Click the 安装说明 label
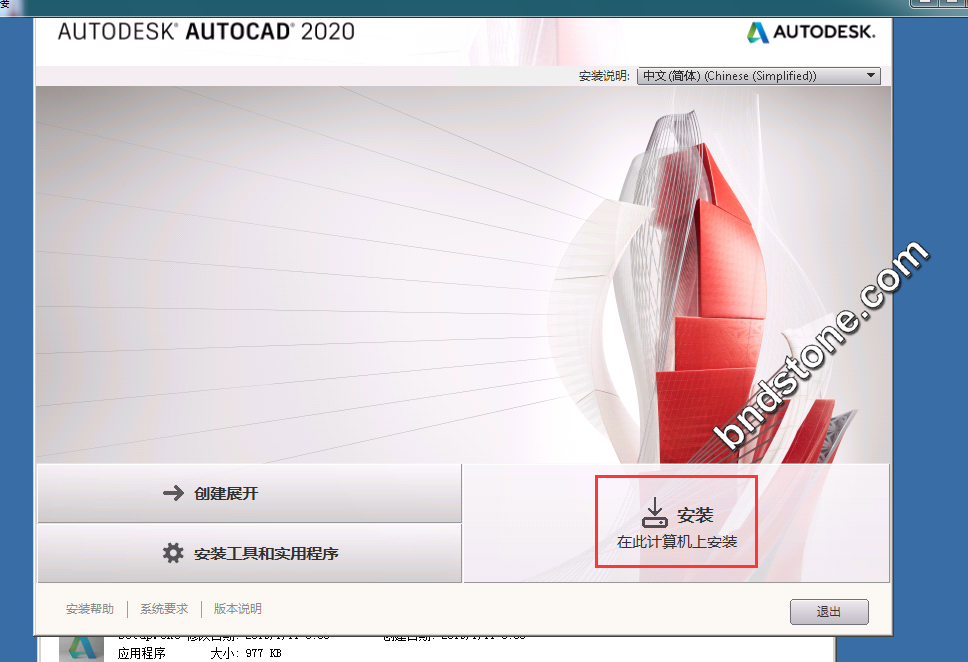 point(604,76)
